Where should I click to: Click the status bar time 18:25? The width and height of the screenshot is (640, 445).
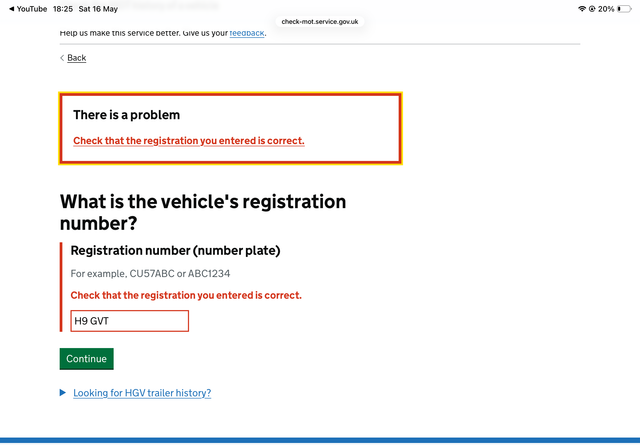63,9
